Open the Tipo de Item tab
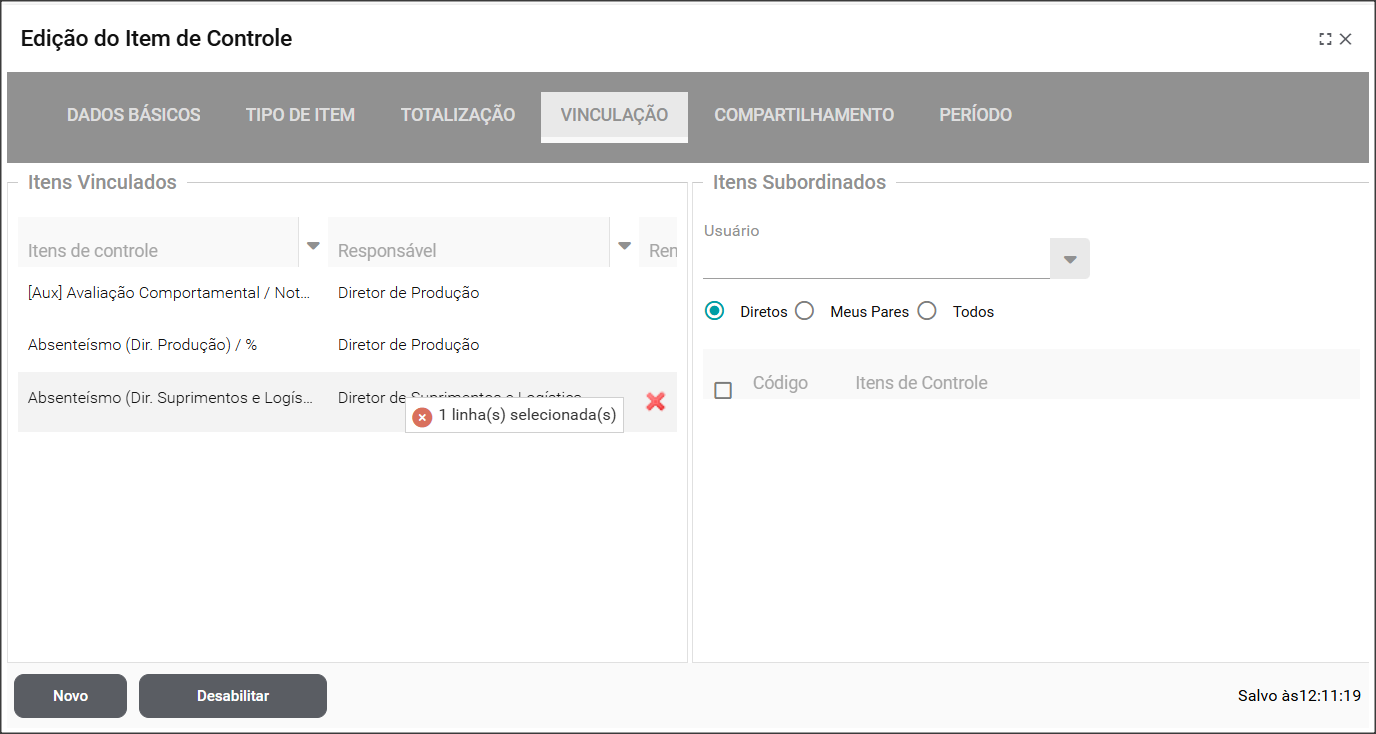 tap(300, 115)
